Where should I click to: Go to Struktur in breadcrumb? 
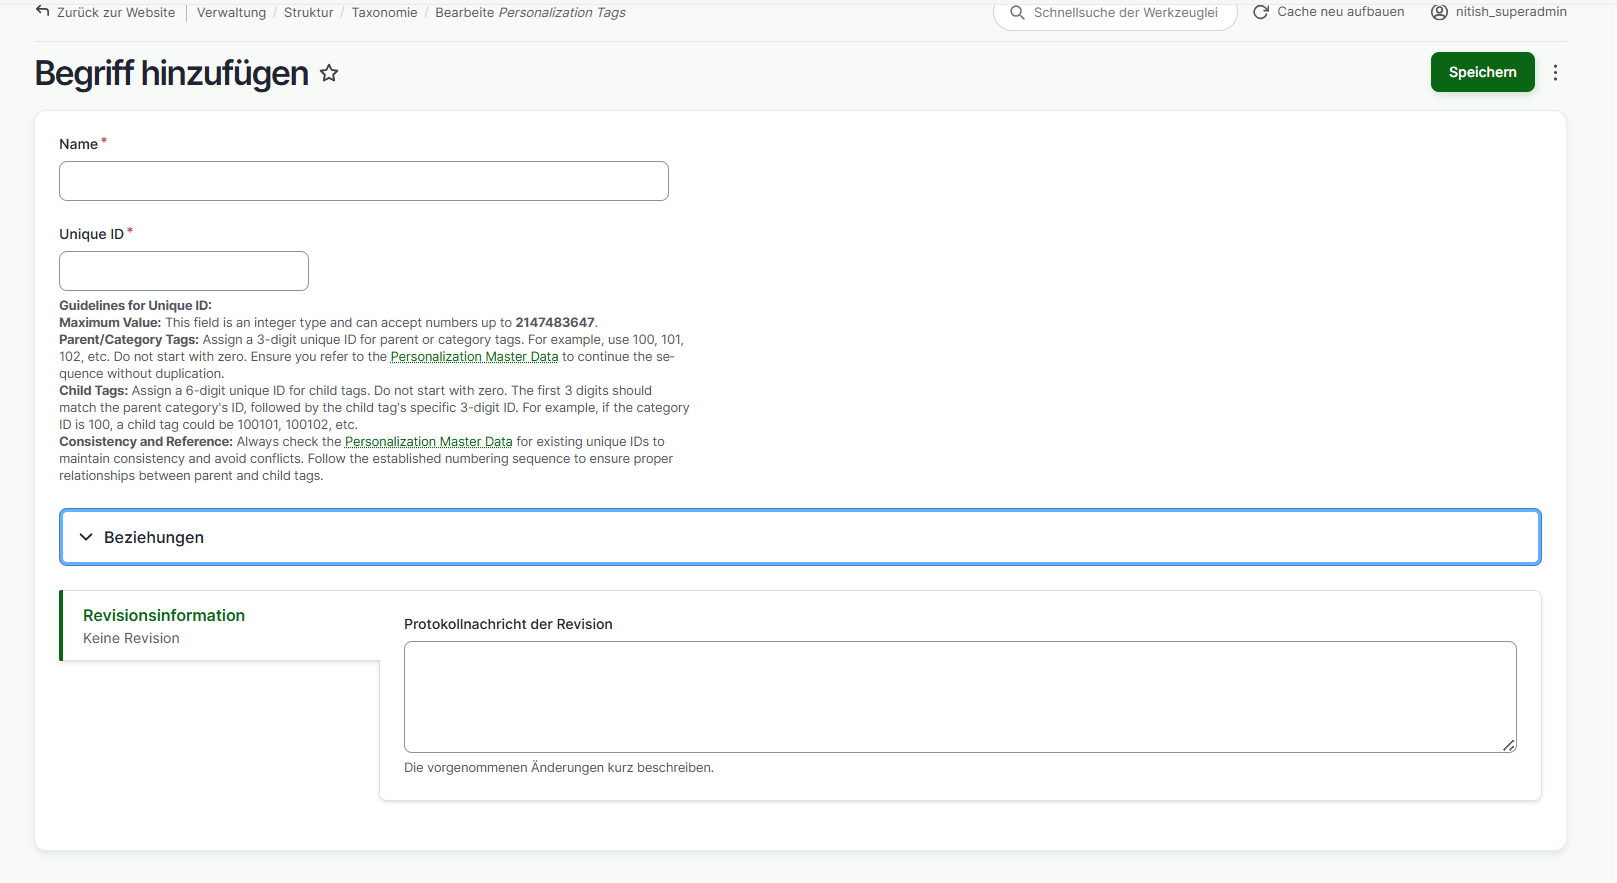308,13
